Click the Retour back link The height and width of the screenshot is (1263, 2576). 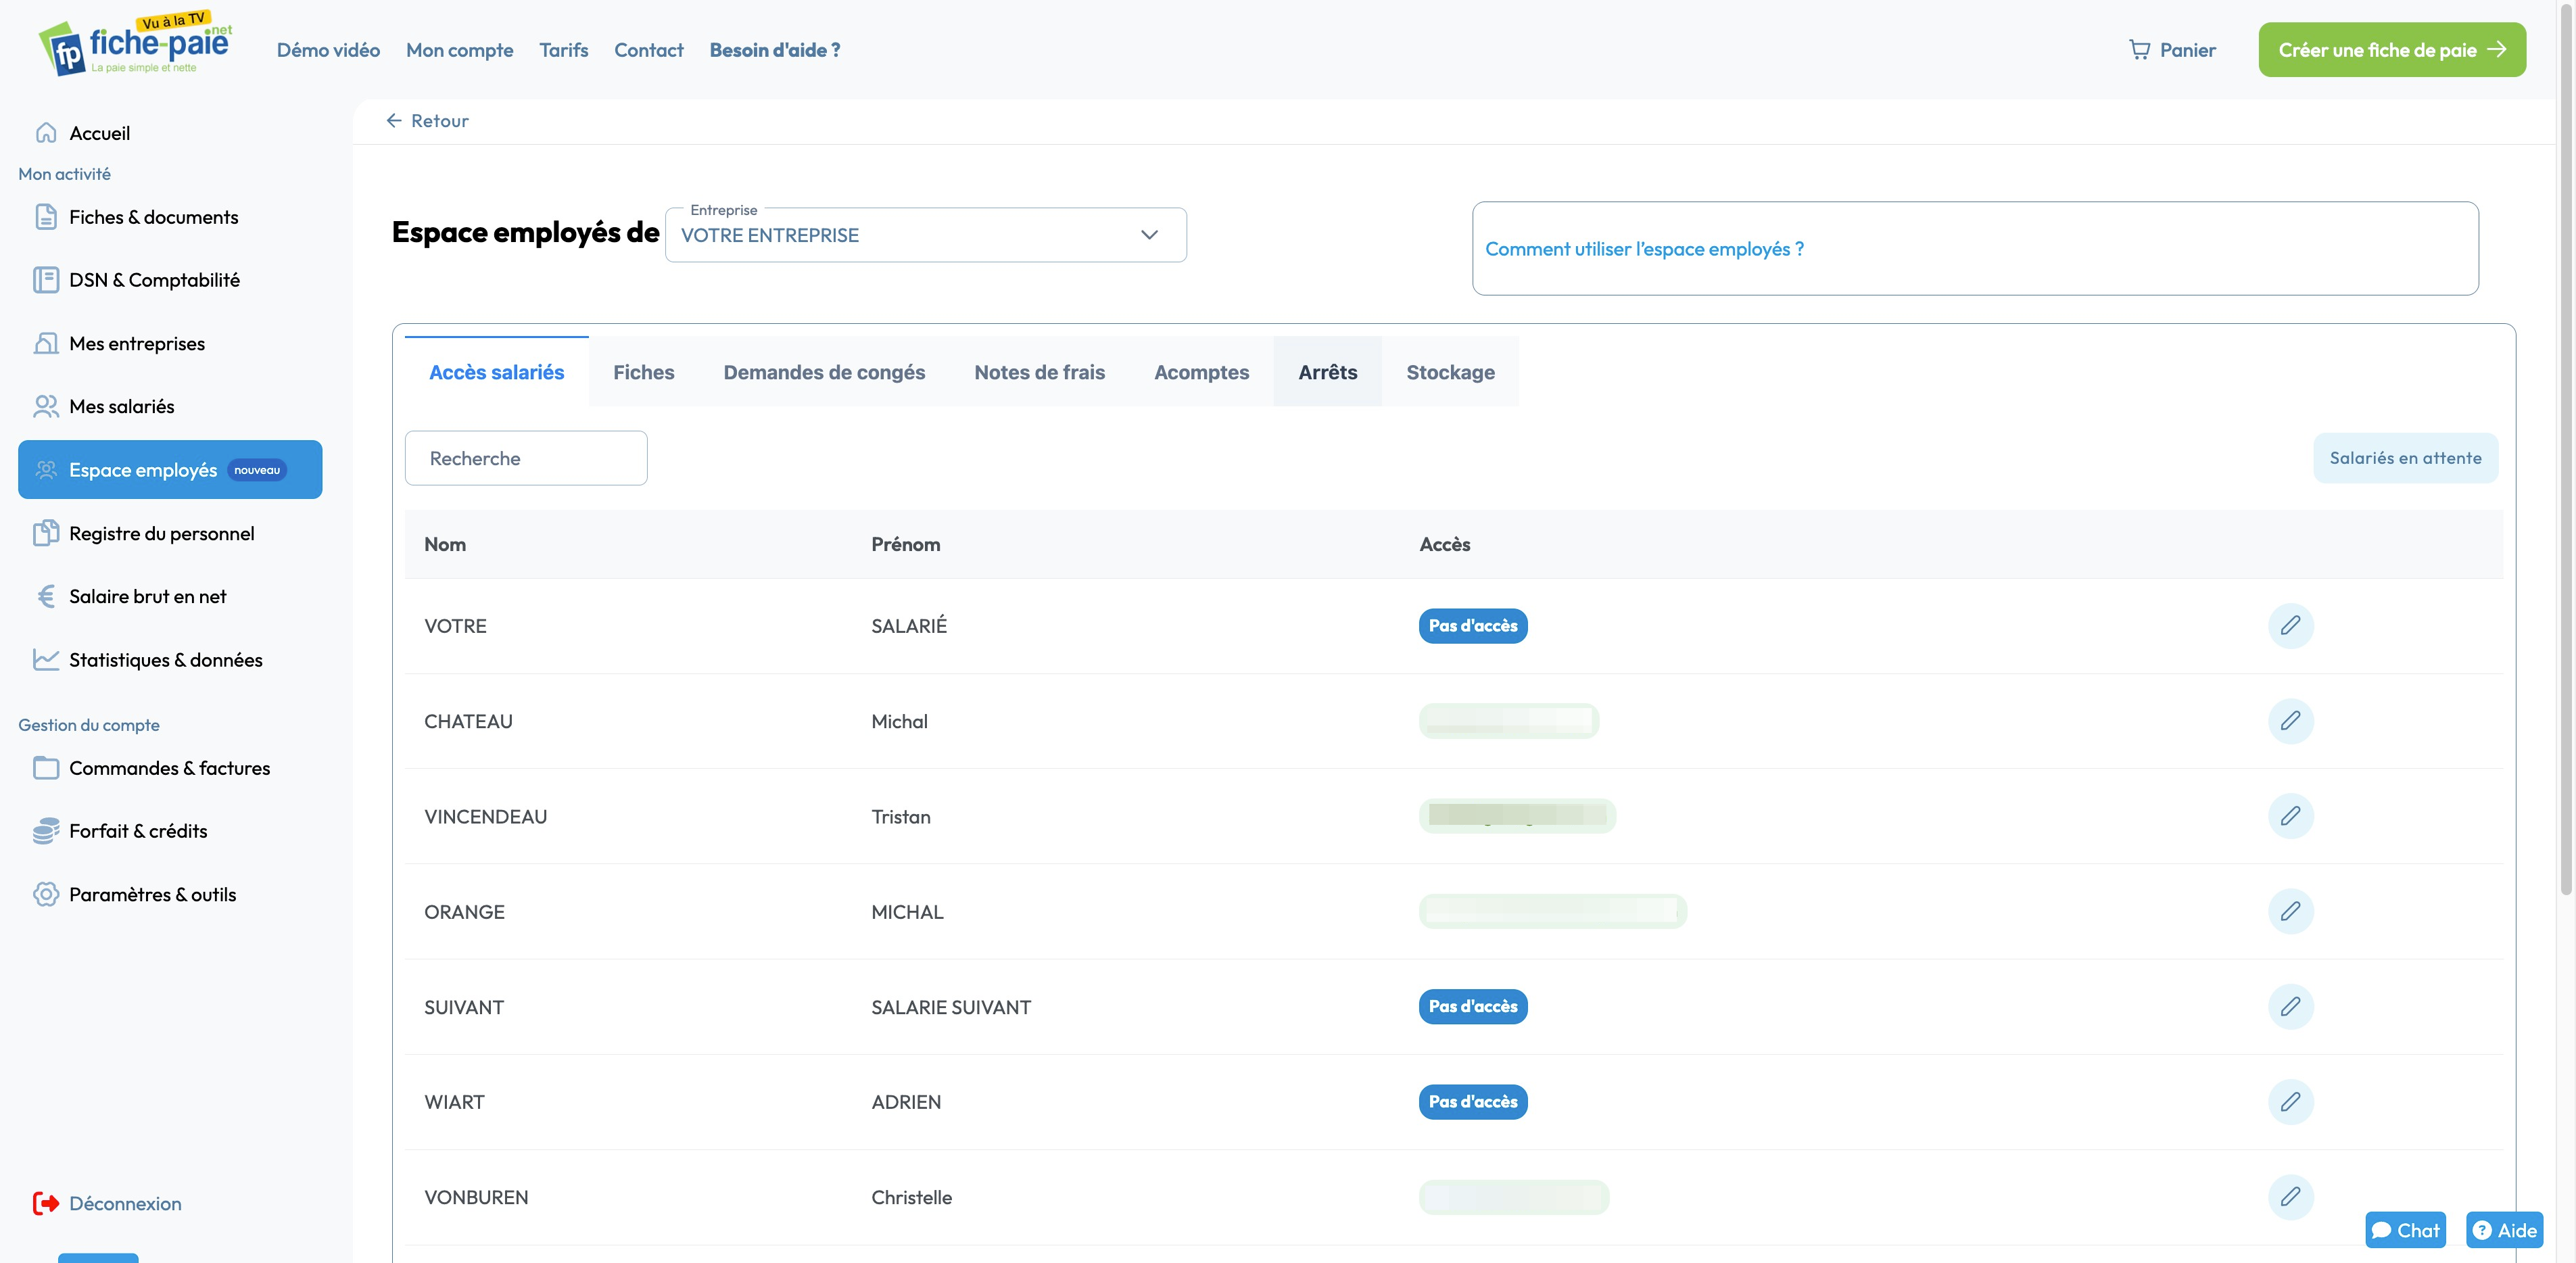click(x=428, y=121)
